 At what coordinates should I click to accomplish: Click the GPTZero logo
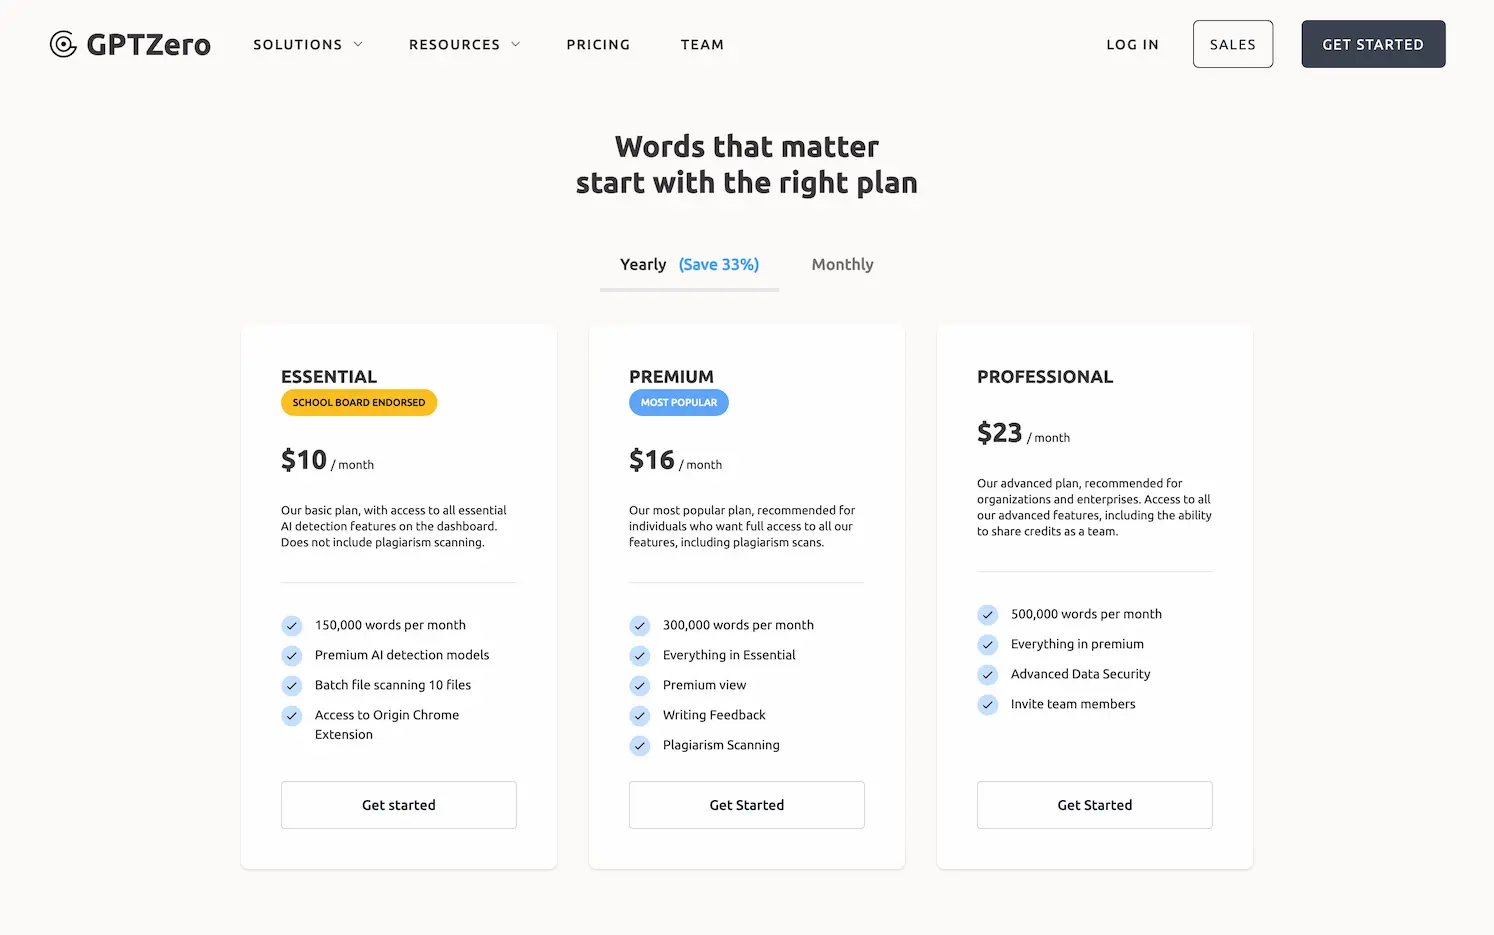(x=129, y=44)
